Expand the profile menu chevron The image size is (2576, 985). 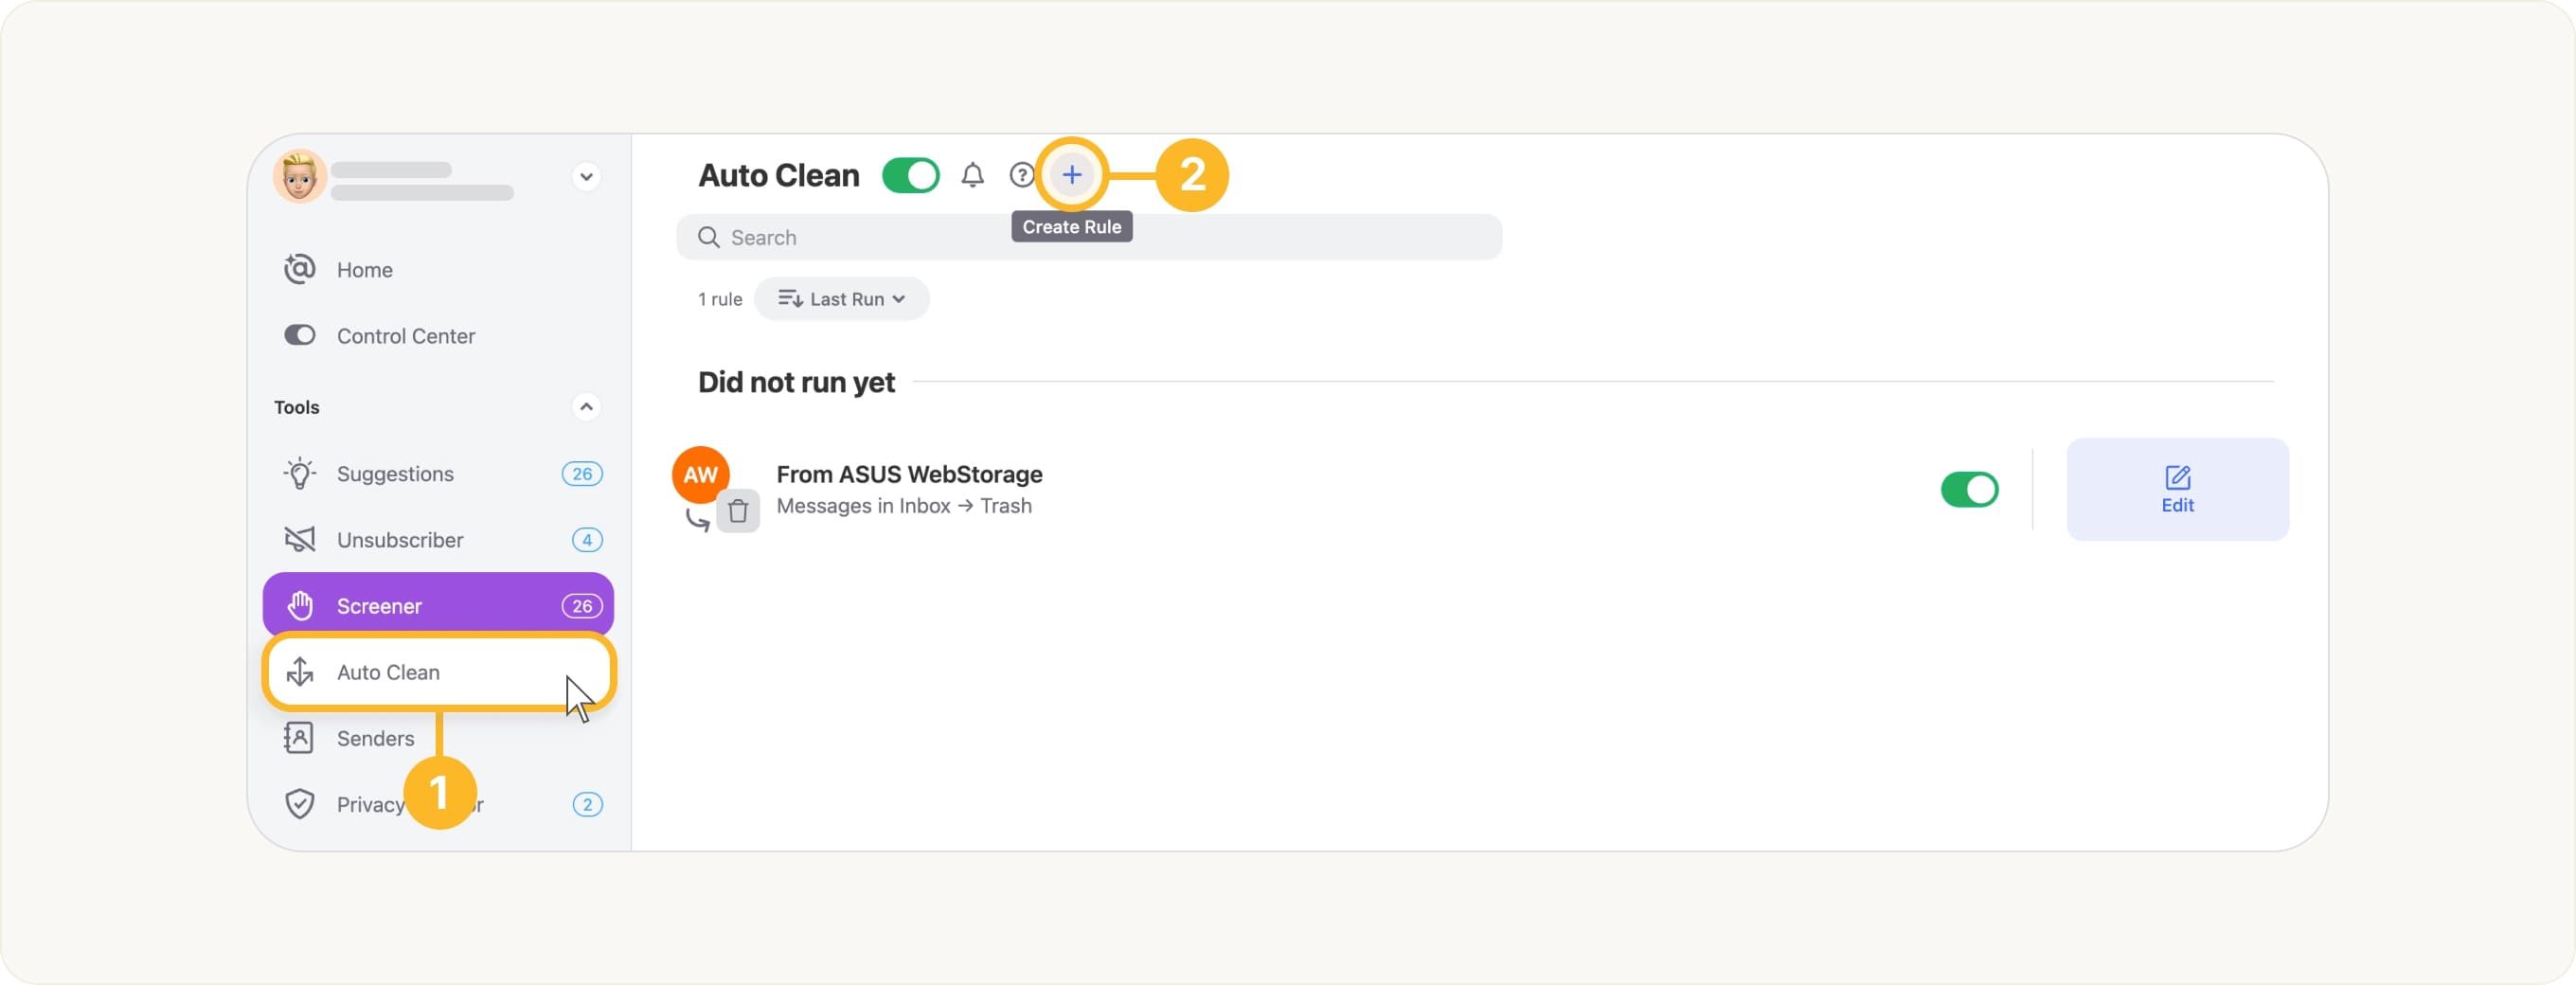coord(587,176)
